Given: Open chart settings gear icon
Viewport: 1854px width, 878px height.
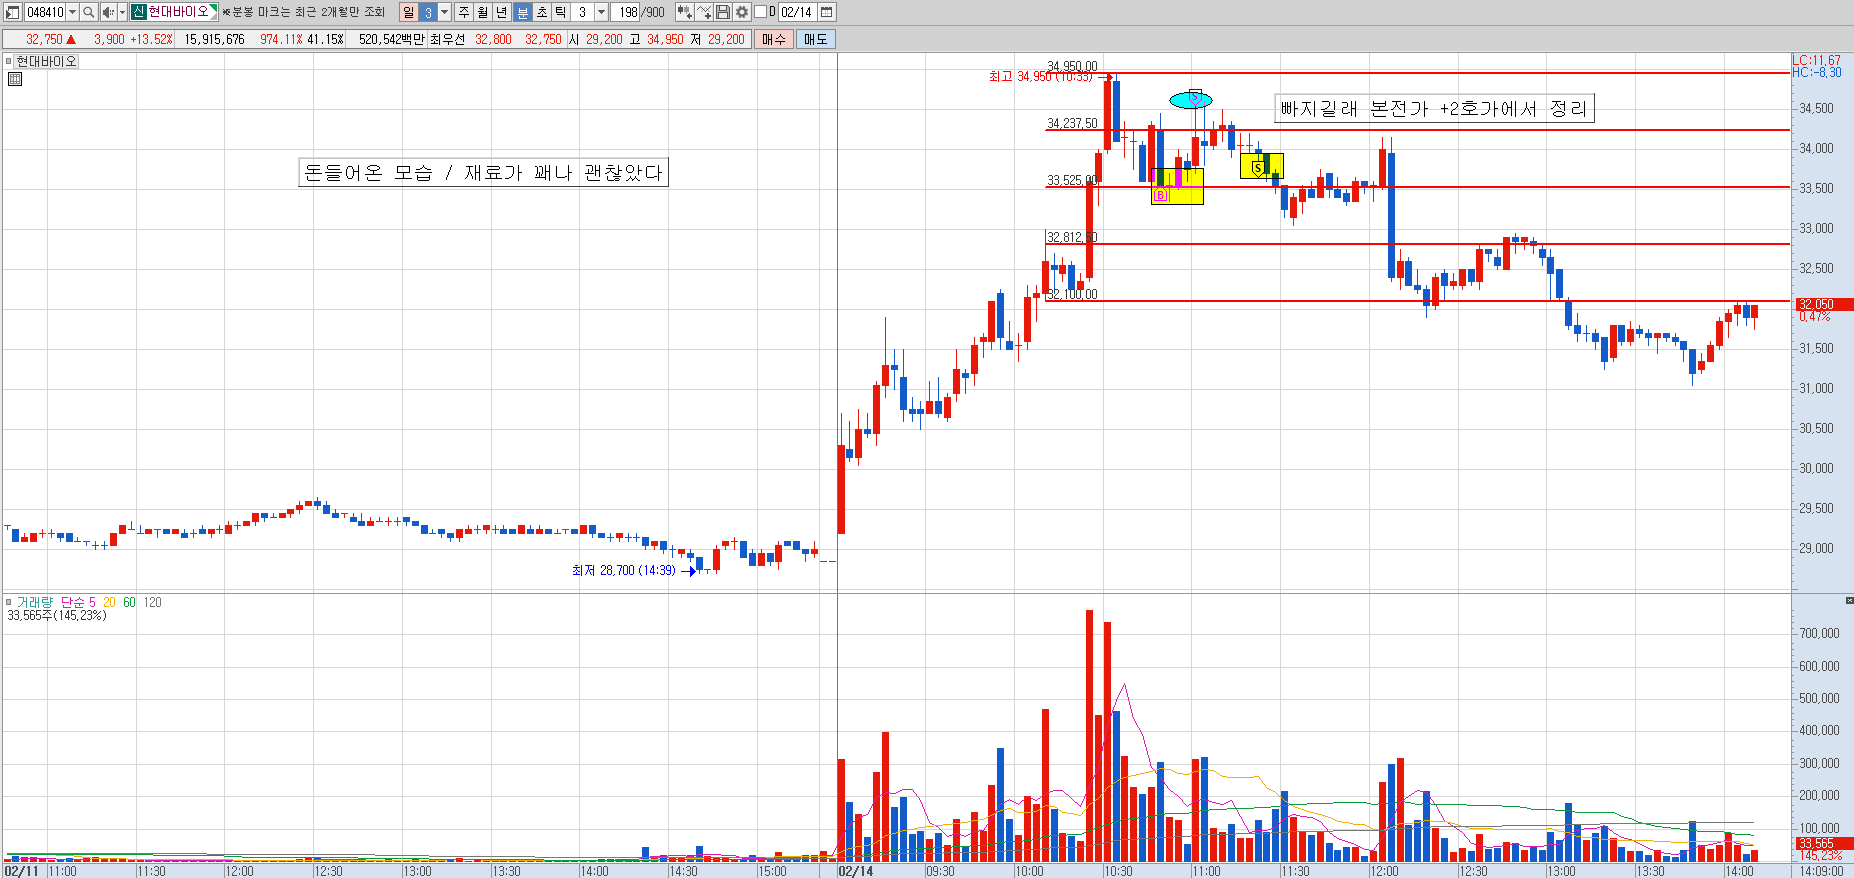Looking at the screenshot, I should click(x=742, y=12).
